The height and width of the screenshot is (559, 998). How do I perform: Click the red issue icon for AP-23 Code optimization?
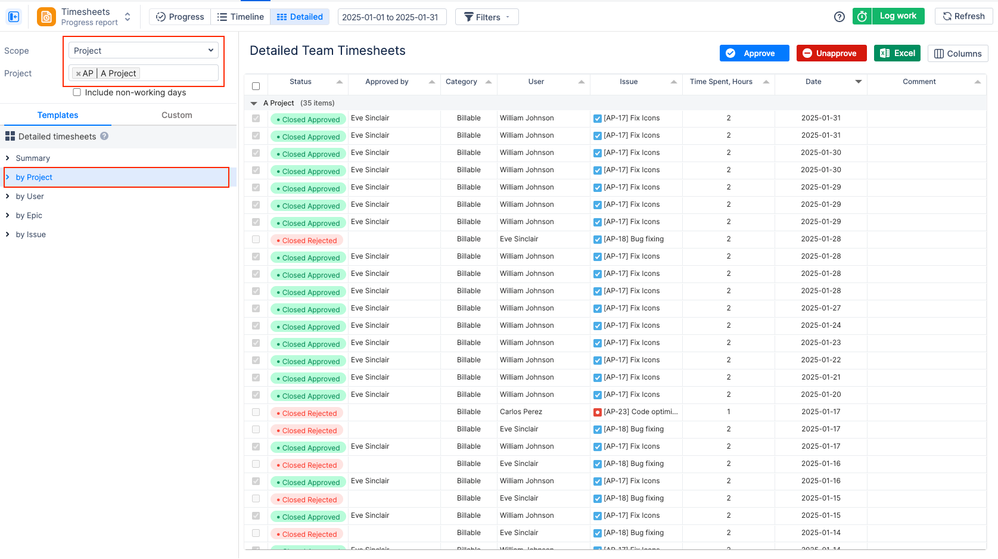click(x=597, y=413)
